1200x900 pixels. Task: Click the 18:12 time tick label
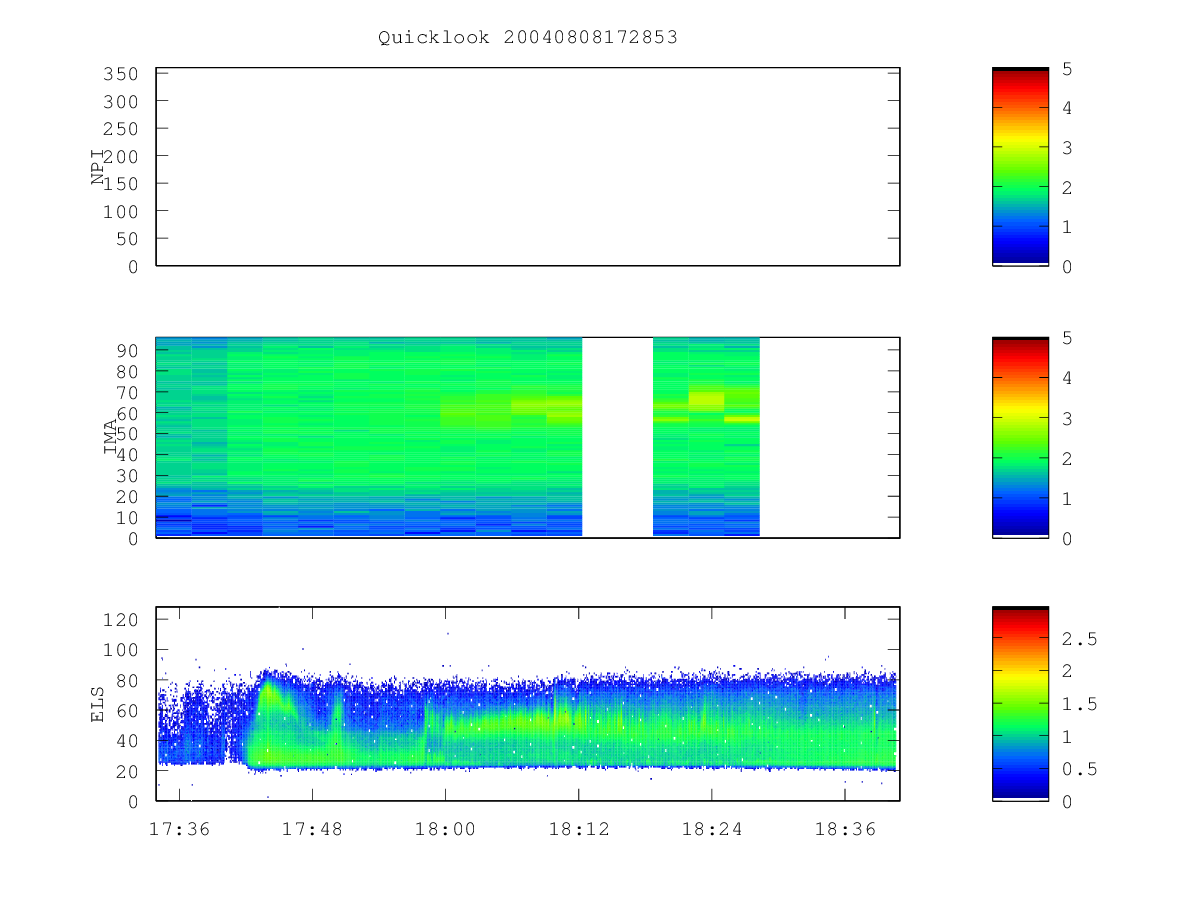tap(579, 828)
